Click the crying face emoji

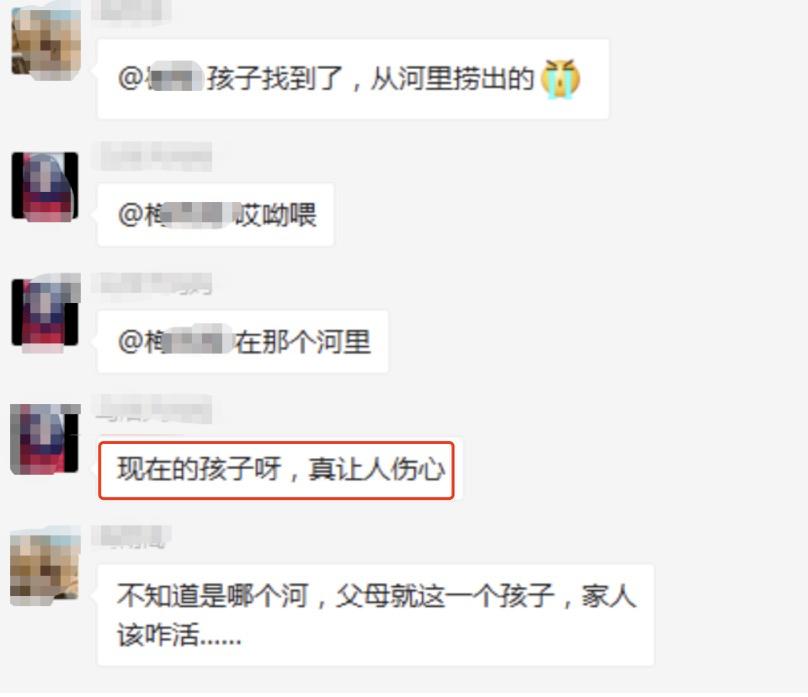[560, 79]
